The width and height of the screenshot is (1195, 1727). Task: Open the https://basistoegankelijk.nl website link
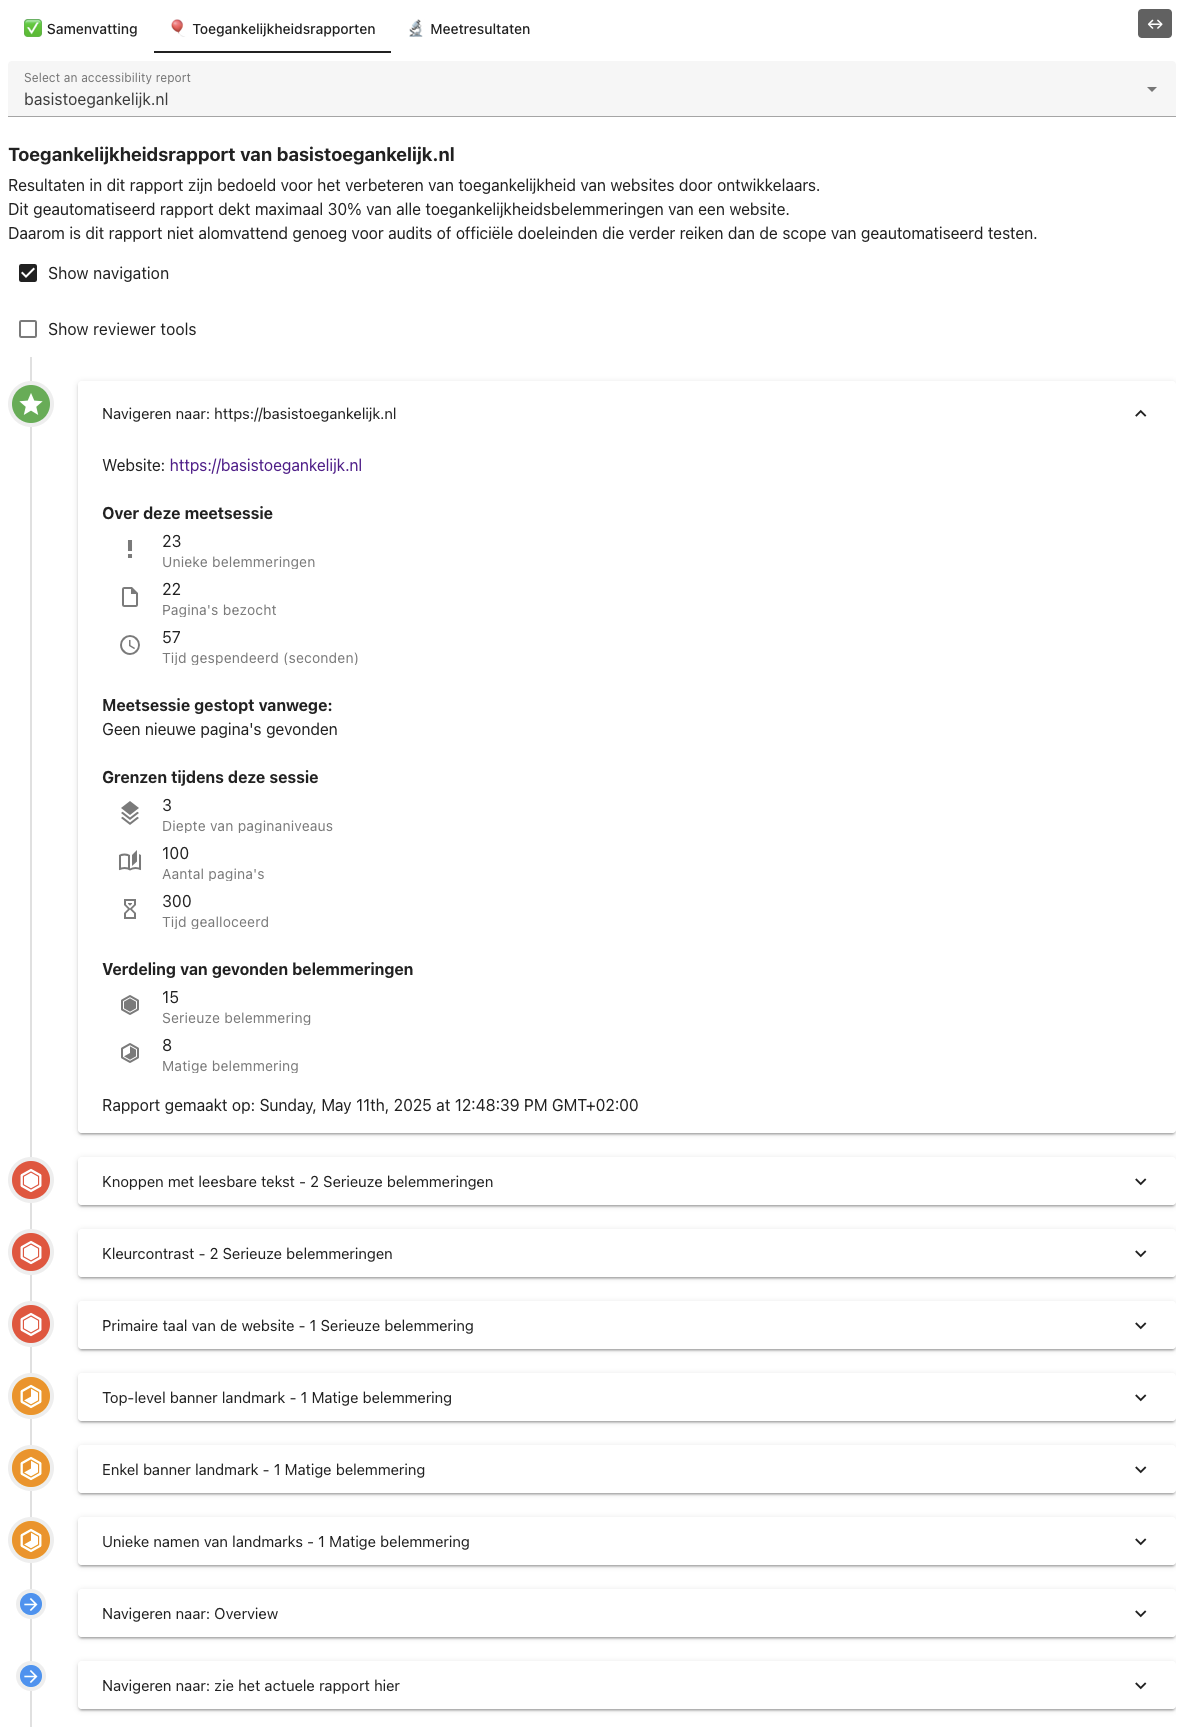click(266, 465)
